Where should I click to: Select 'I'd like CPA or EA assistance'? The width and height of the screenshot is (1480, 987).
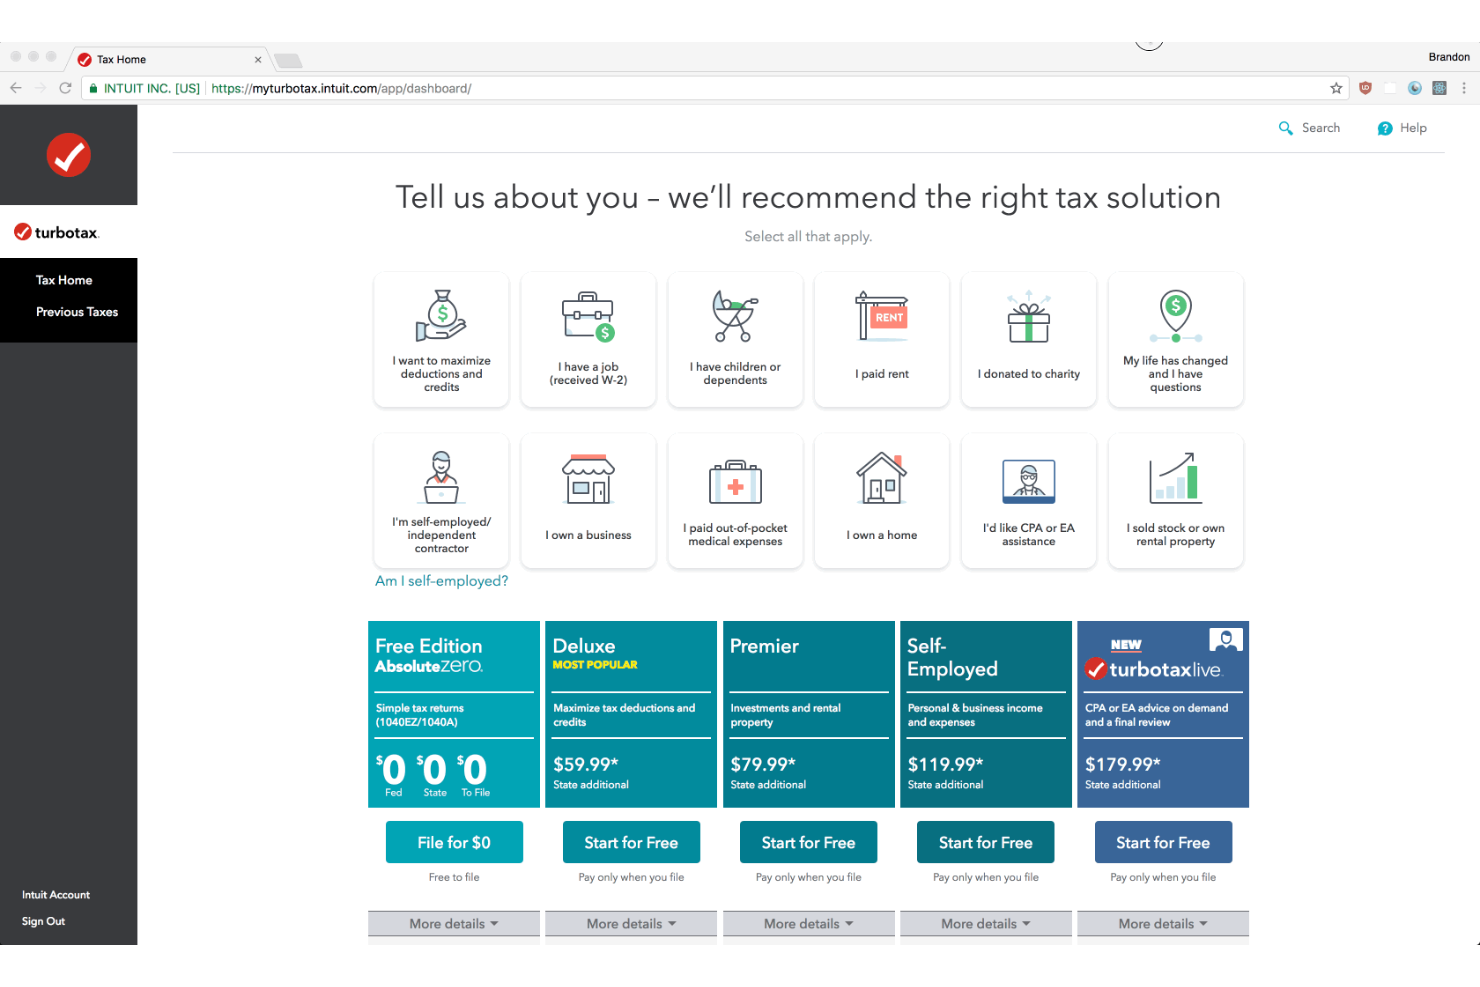pyautogui.click(x=1029, y=501)
